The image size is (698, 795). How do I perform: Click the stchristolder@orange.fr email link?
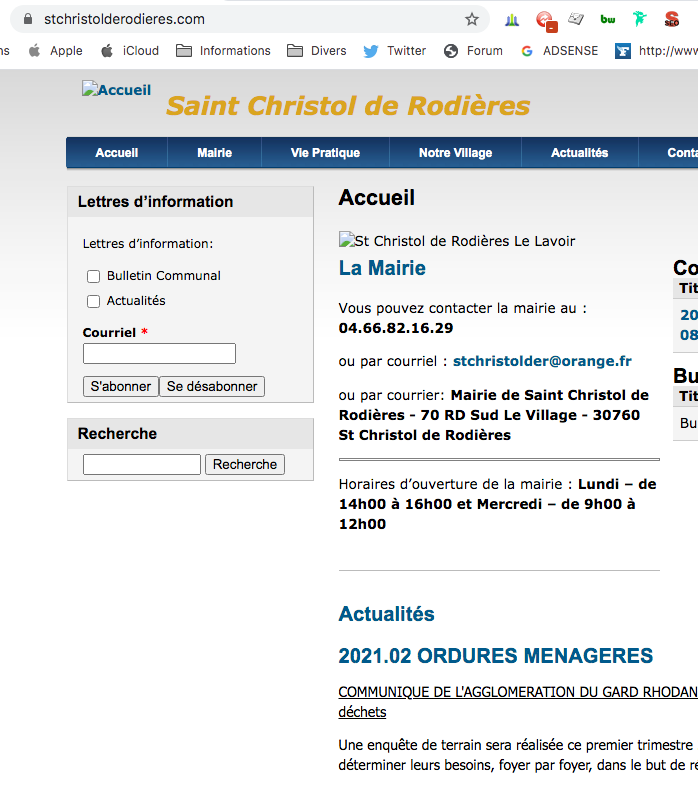542,361
